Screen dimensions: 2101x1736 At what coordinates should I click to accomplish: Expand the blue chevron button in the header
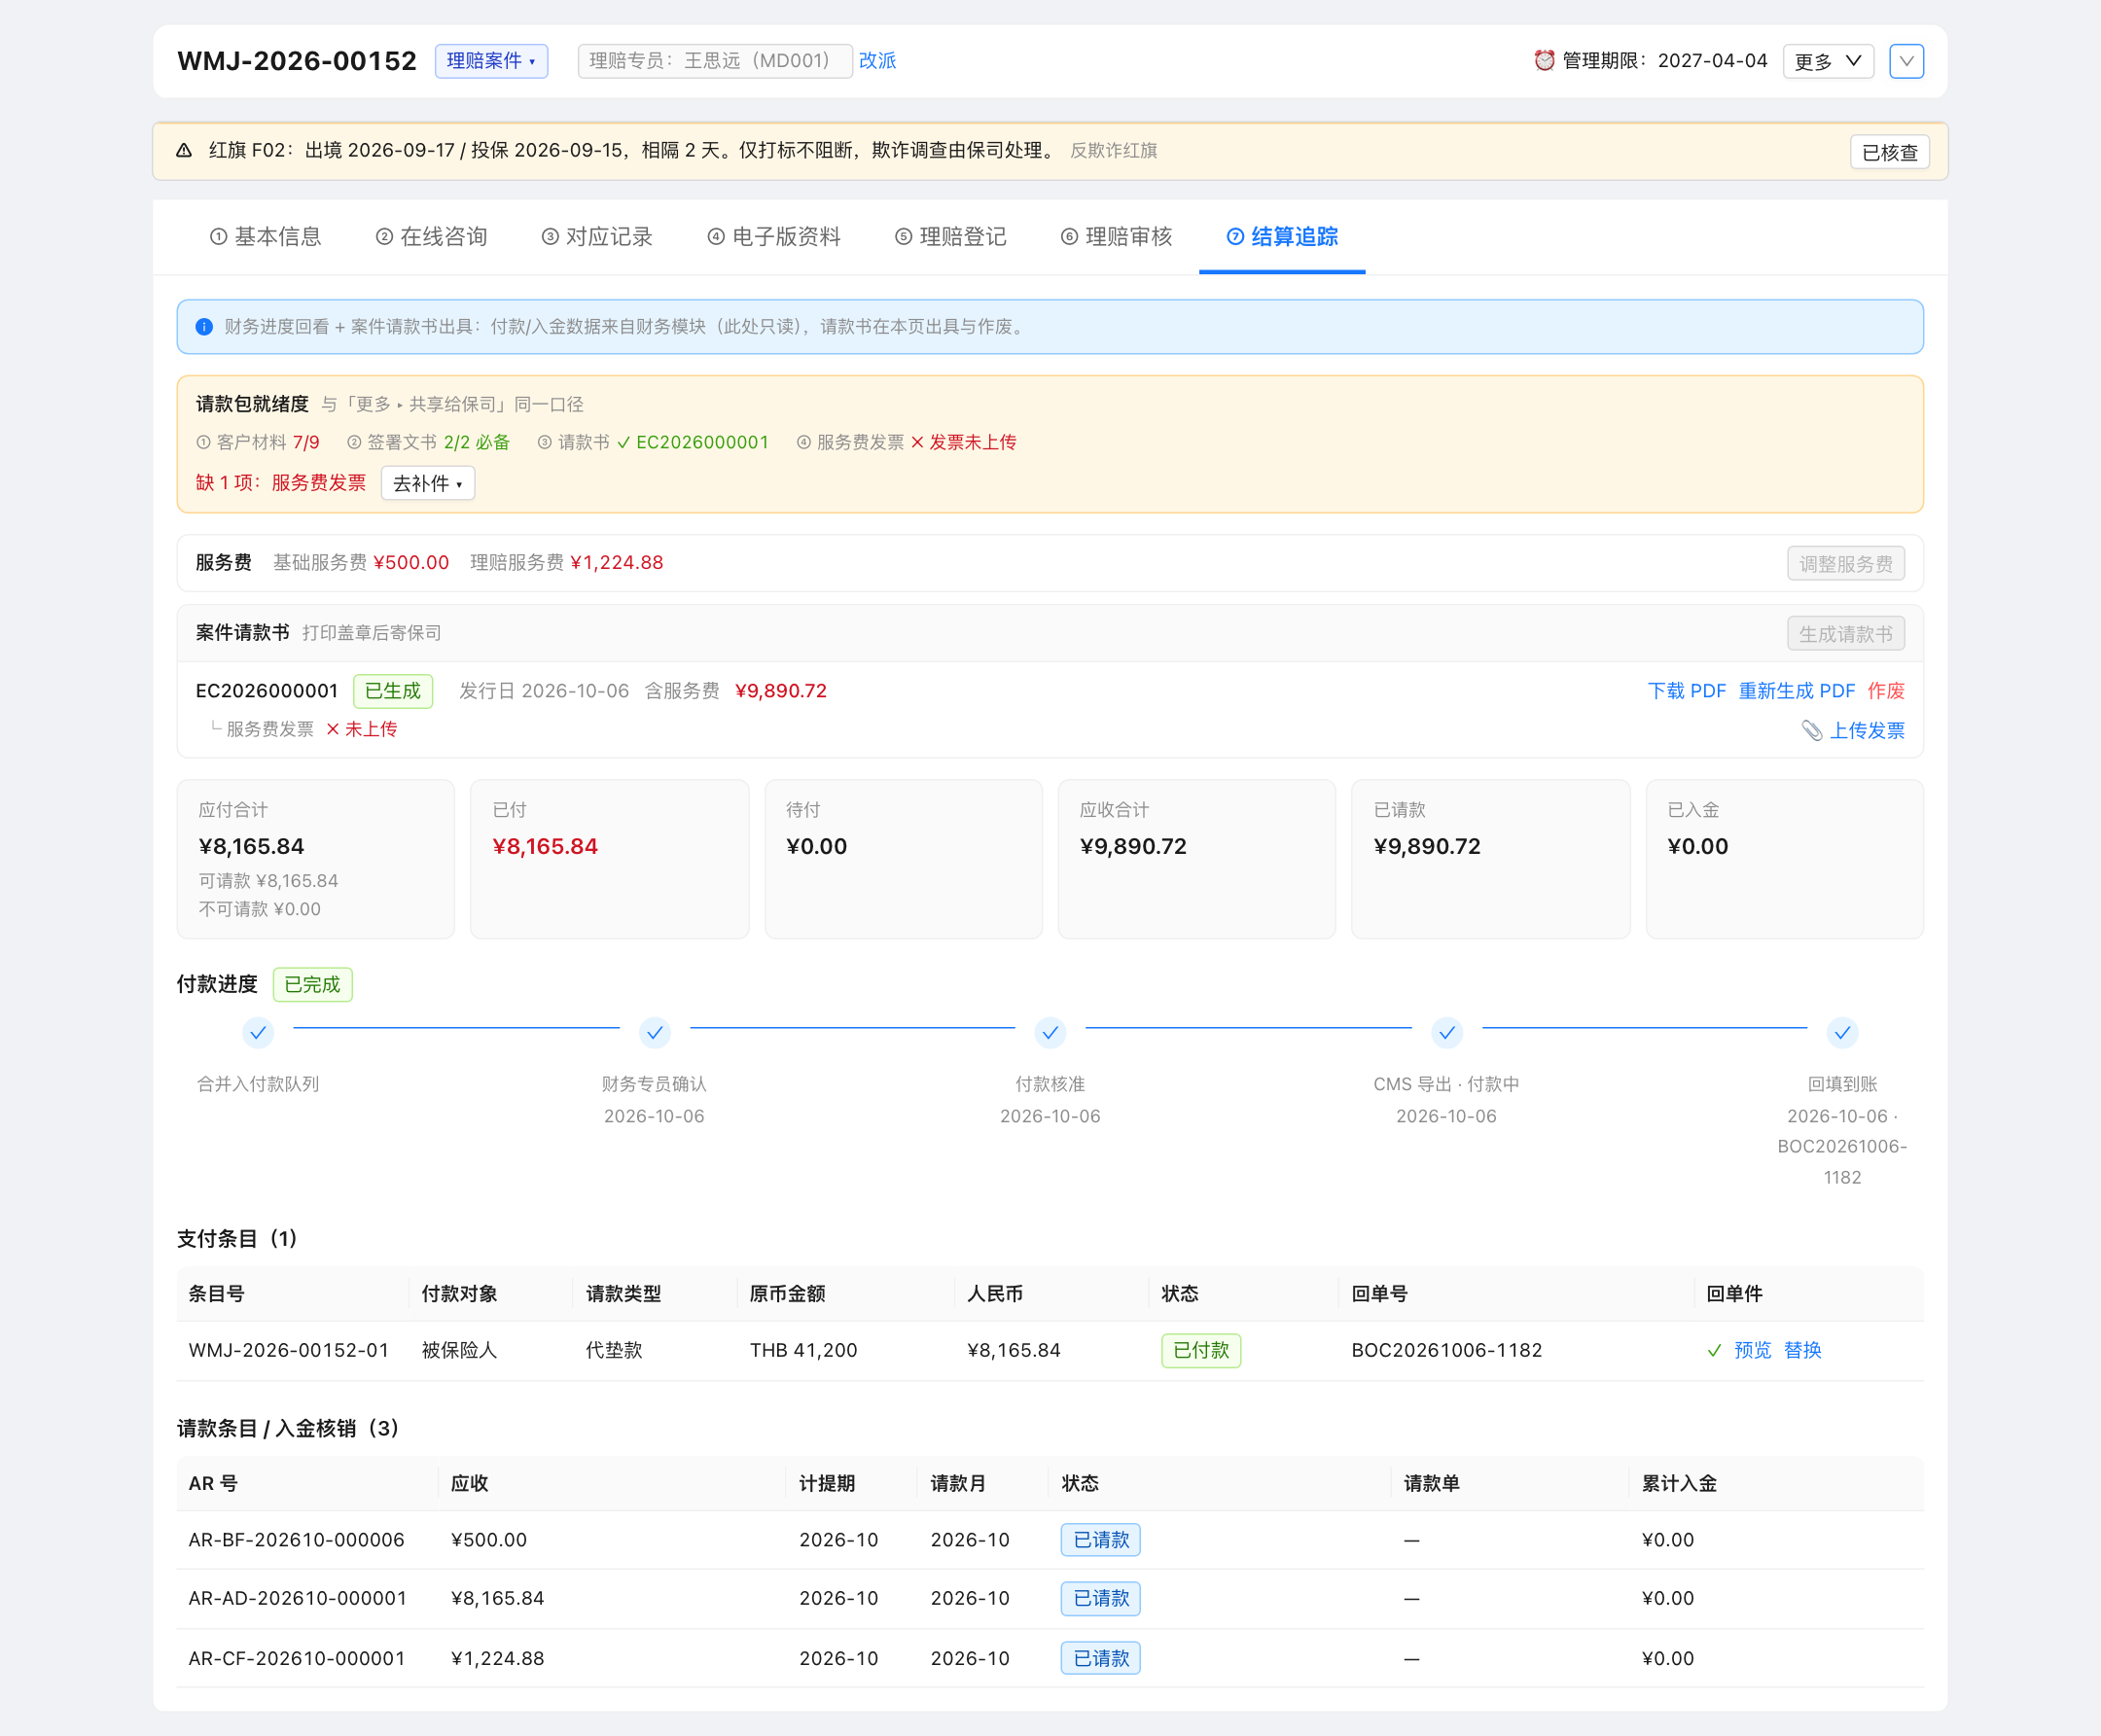tap(1906, 61)
